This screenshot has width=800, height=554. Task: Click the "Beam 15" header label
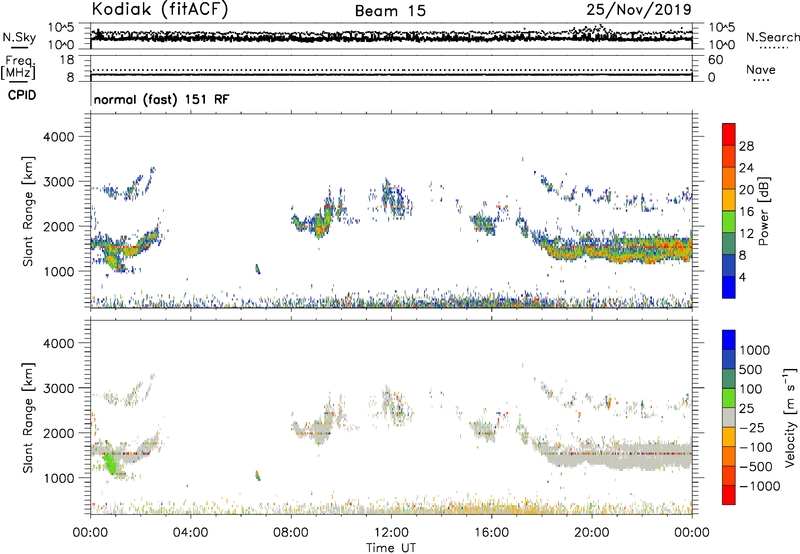pyautogui.click(x=390, y=11)
